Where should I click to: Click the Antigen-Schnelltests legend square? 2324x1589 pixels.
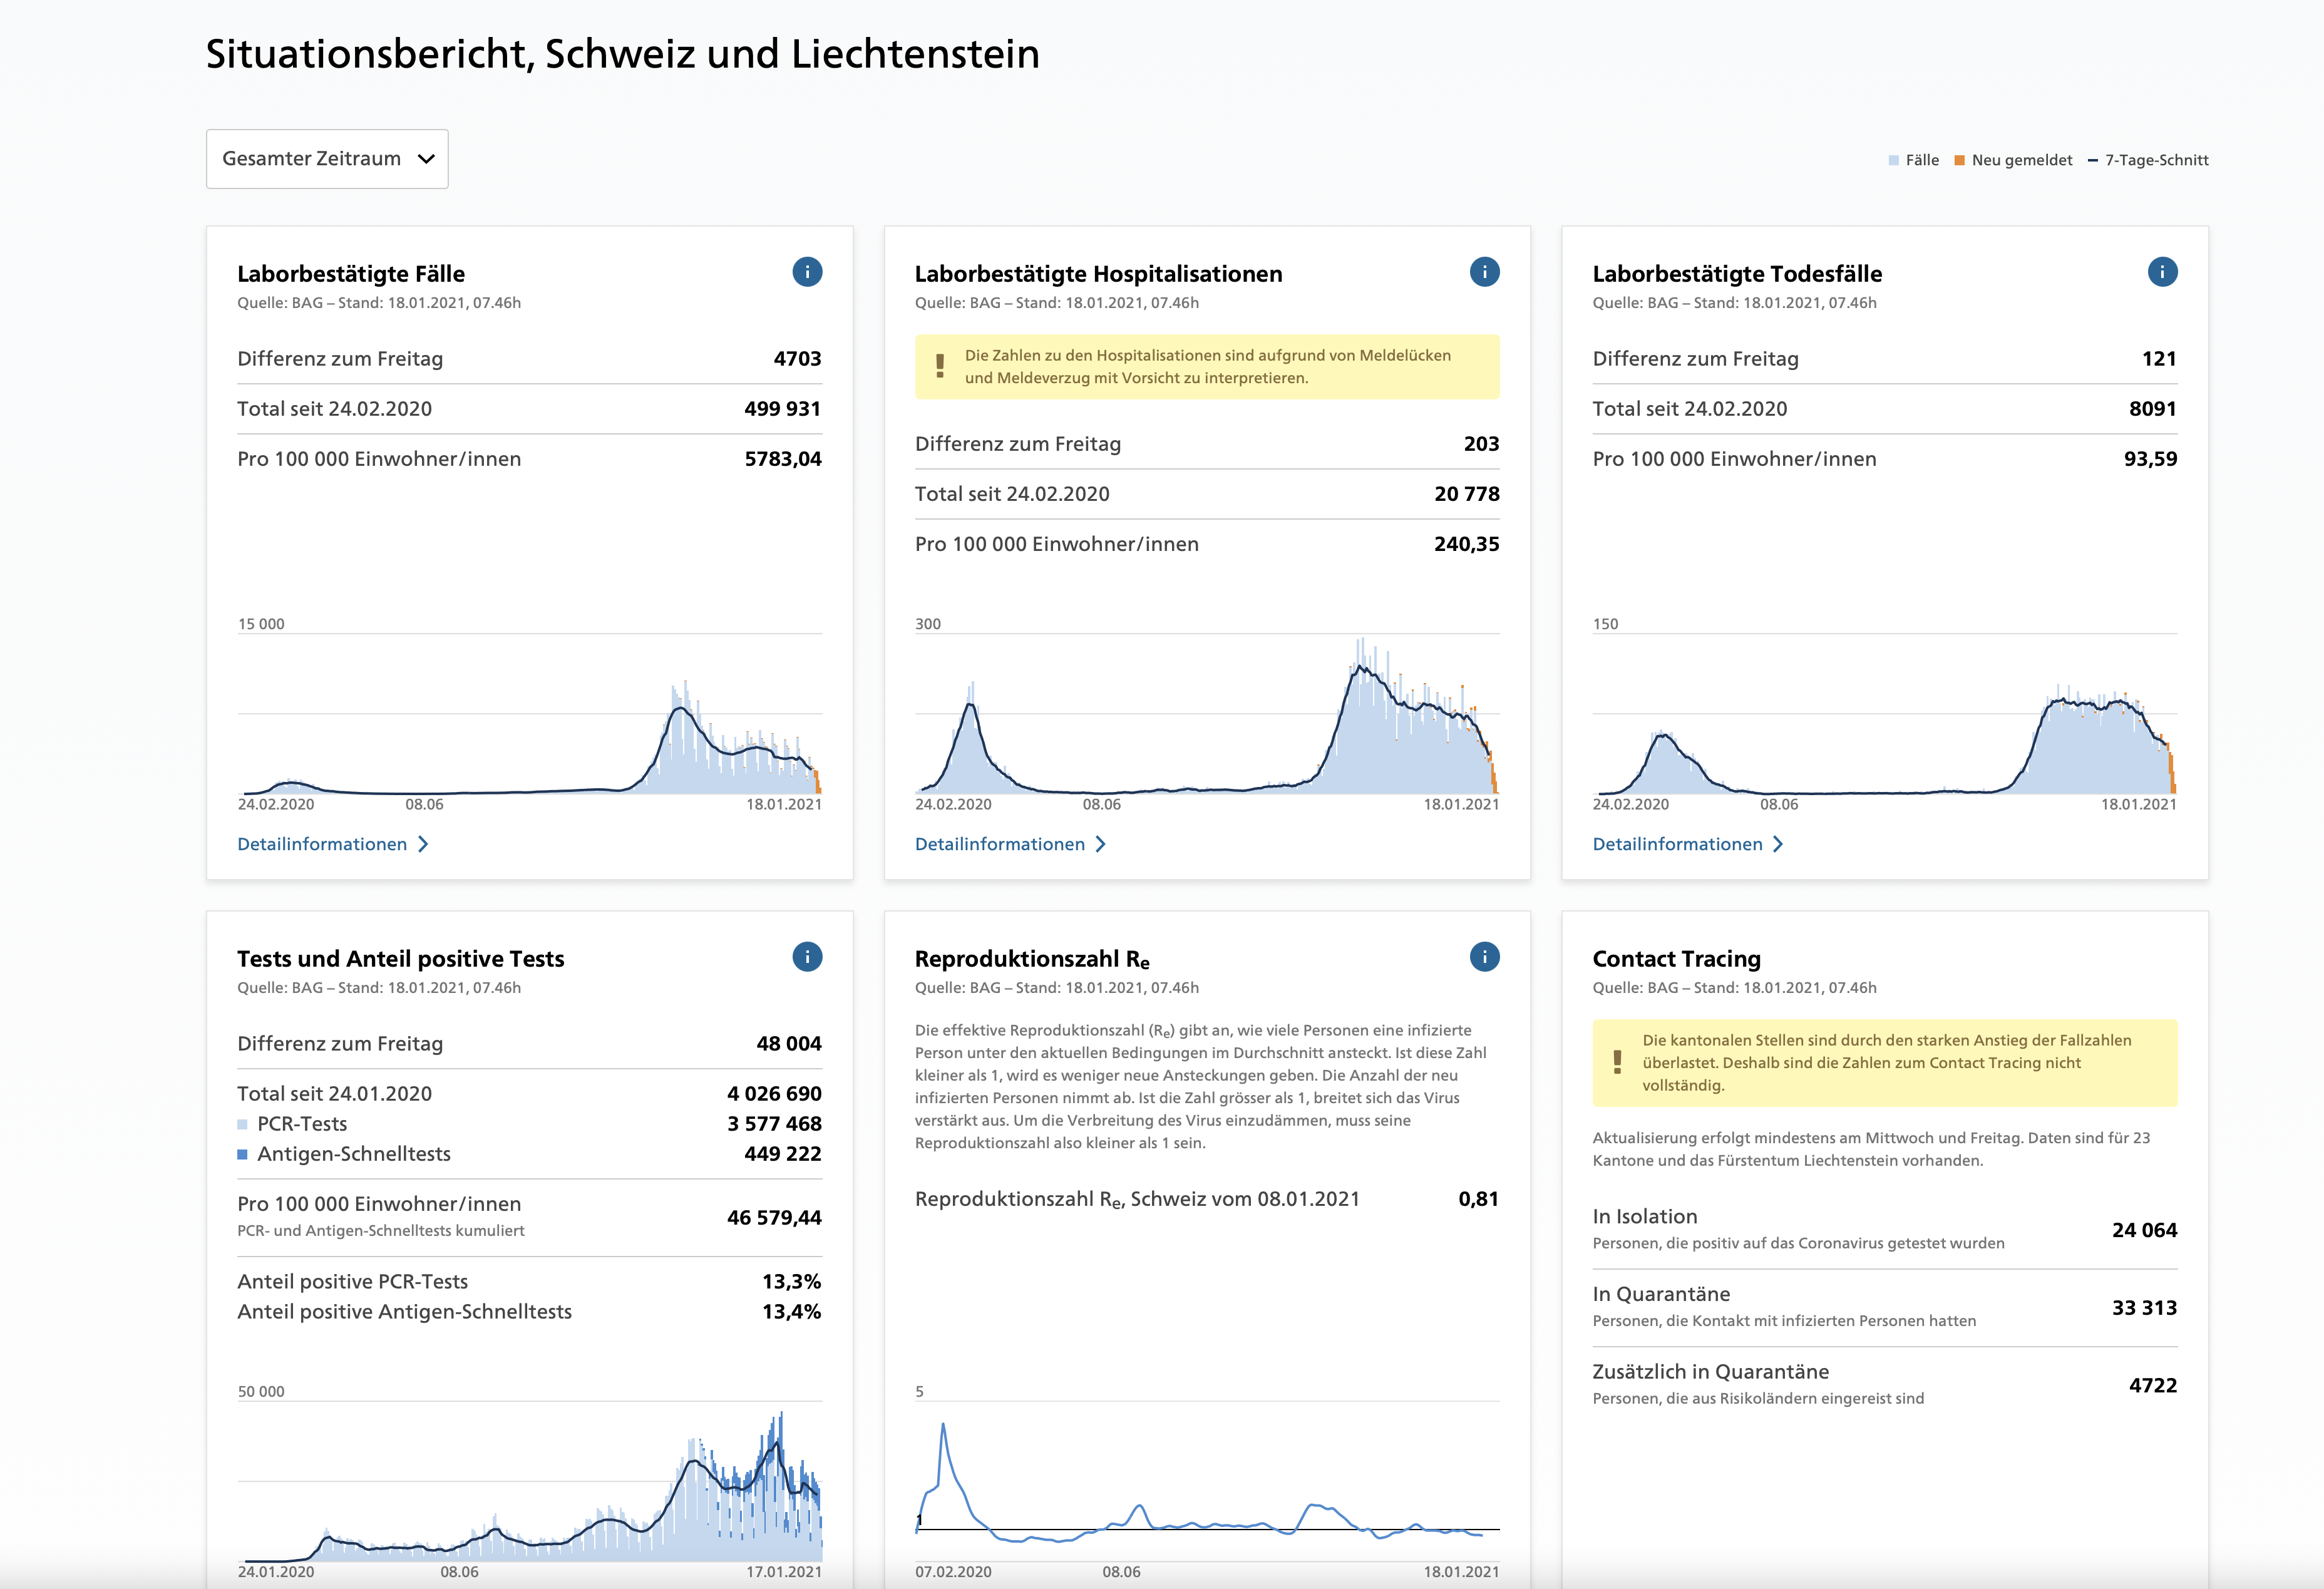(242, 1154)
